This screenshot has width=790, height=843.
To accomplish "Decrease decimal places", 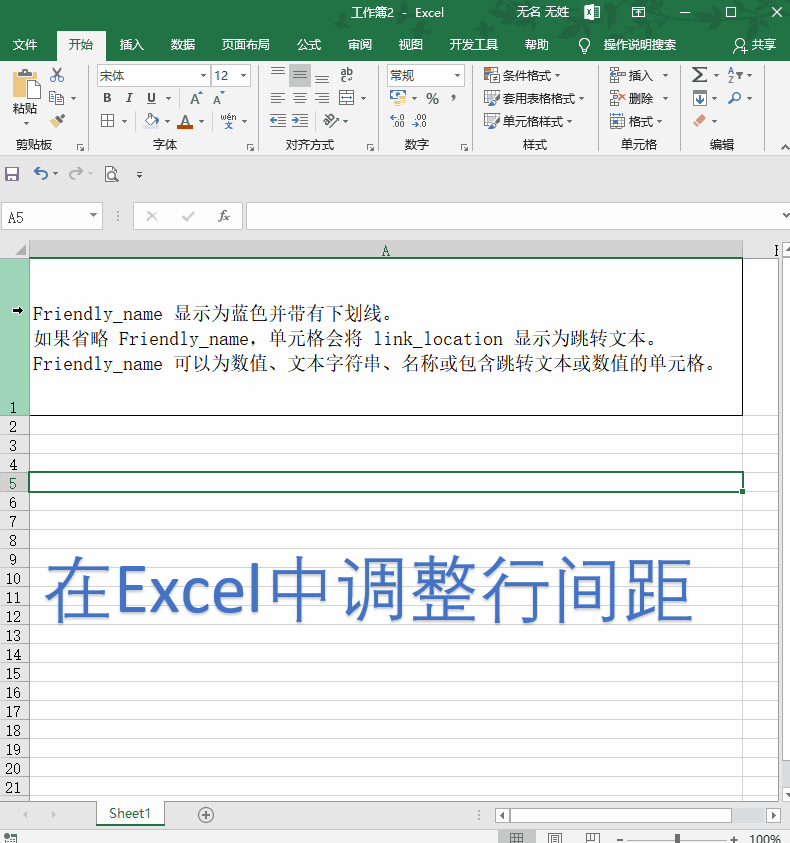I will click(419, 120).
